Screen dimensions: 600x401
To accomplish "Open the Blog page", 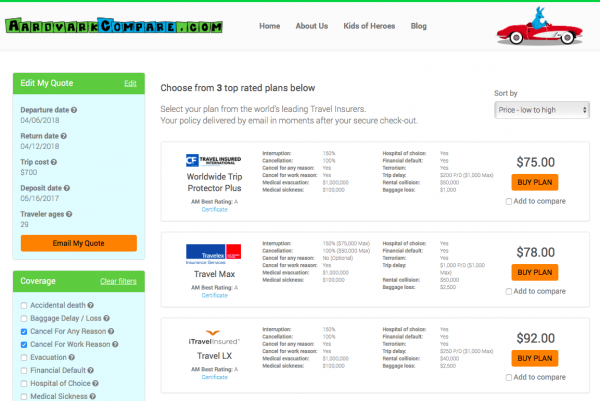I will tap(418, 26).
